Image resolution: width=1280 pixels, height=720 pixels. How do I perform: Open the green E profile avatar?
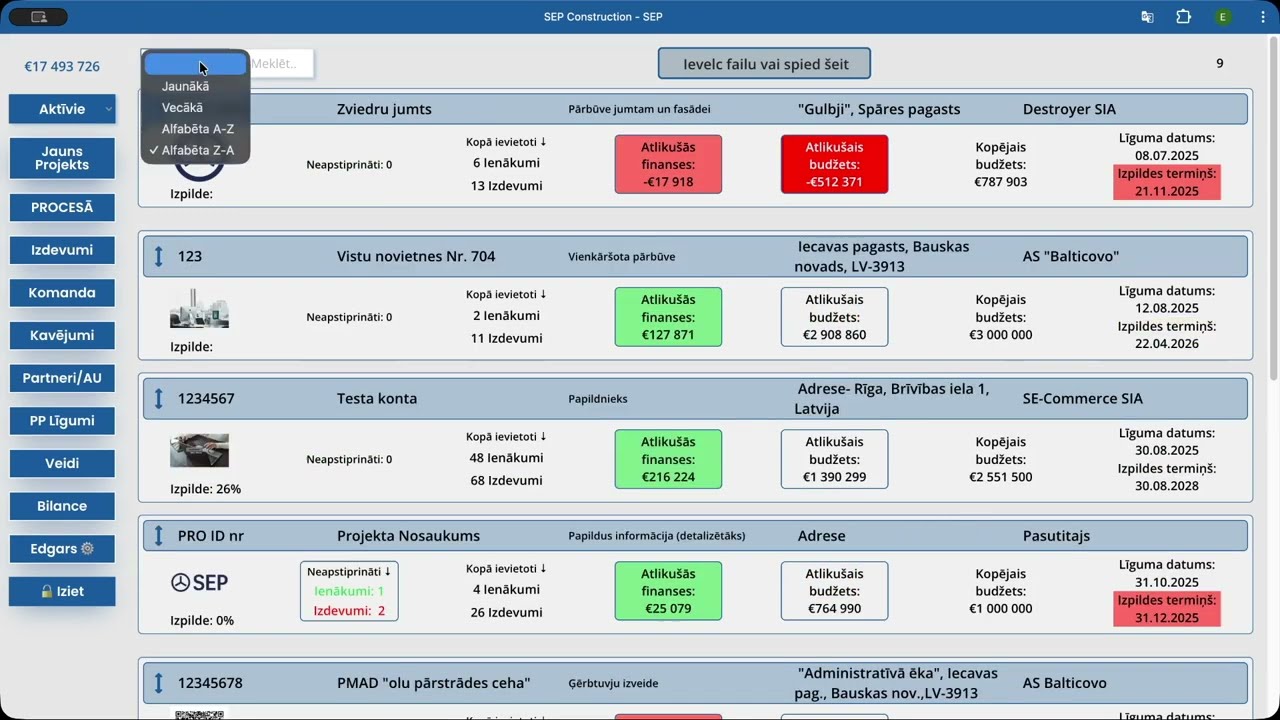tap(1222, 17)
